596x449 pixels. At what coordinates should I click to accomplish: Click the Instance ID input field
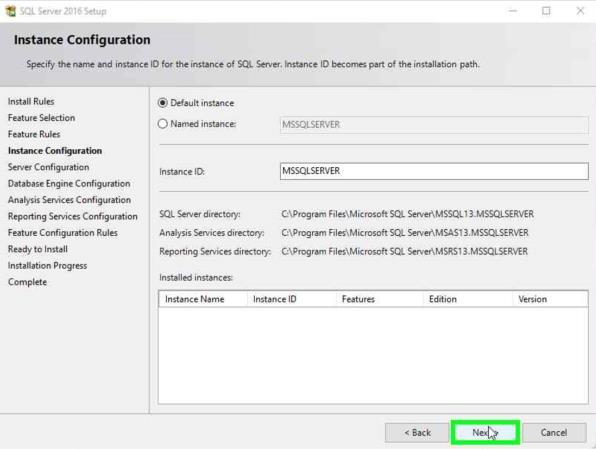pos(434,171)
